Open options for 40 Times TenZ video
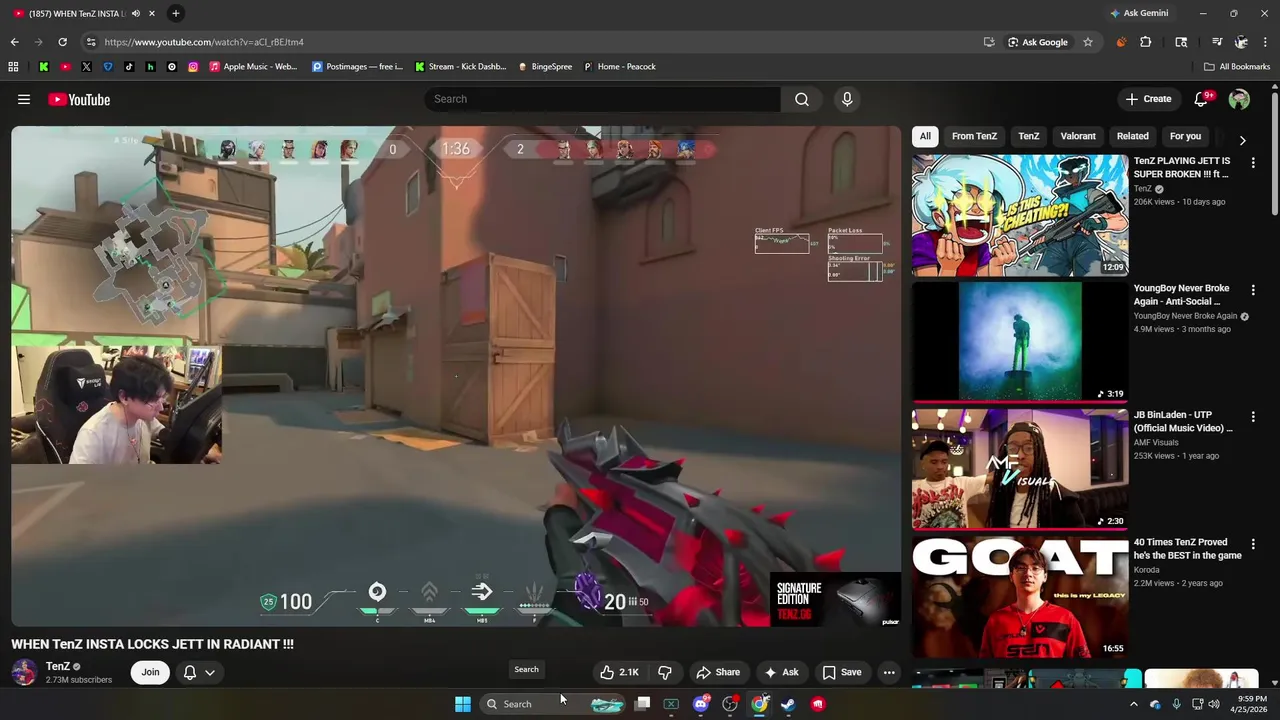This screenshot has width=1280, height=720. 1253,545
